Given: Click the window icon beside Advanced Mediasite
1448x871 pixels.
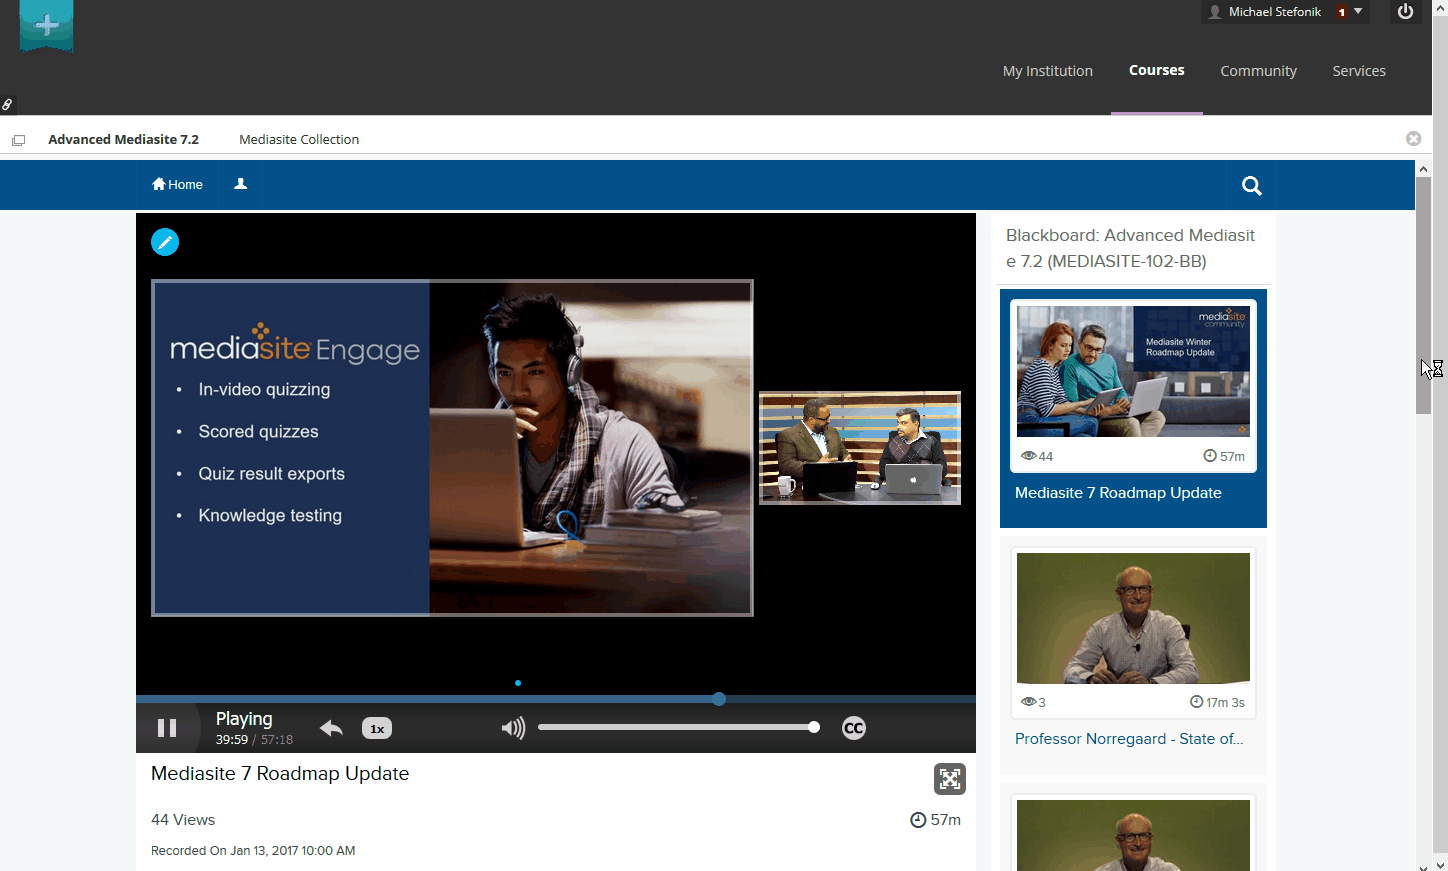Looking at the screenshot, I should point(18,140).
